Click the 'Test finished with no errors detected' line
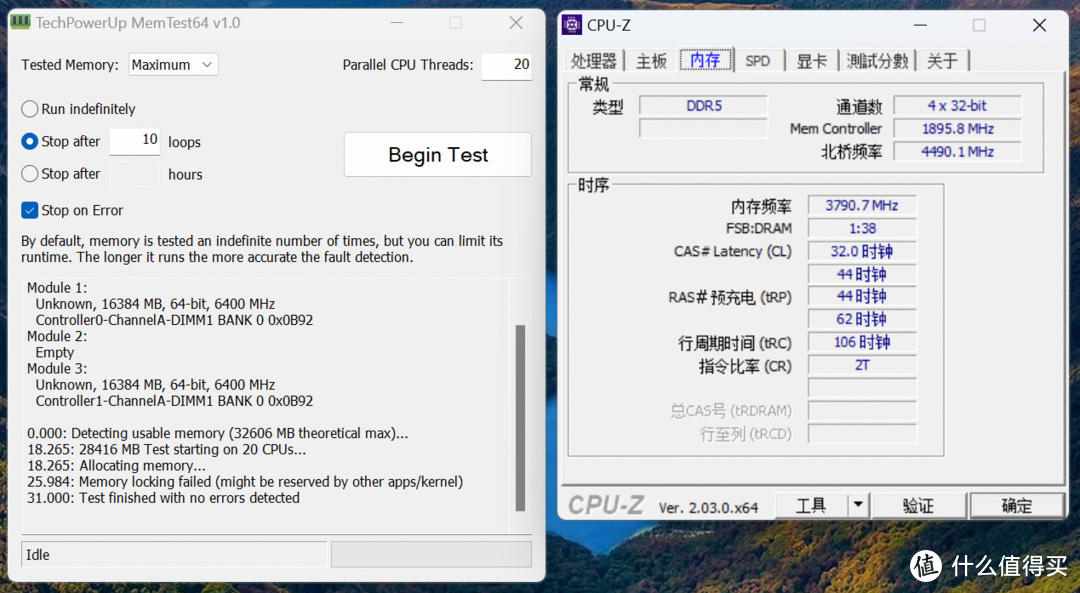This screenshot has height=593, width=1080. click(x=163, y=498)
